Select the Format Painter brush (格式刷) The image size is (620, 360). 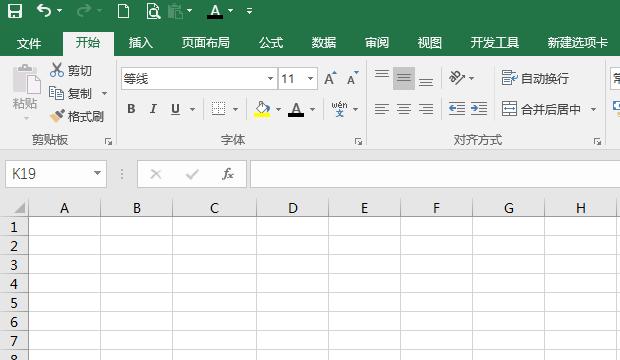coord(77,116)
